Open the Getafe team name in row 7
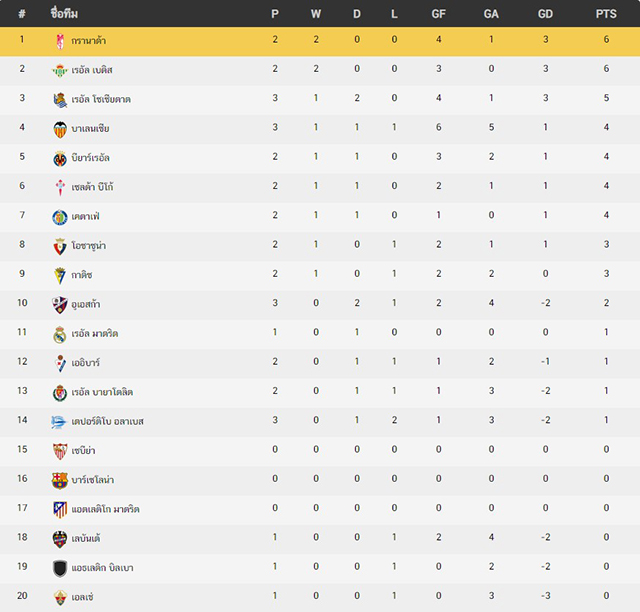The image size is (640, 612). (x=85, y=216)
